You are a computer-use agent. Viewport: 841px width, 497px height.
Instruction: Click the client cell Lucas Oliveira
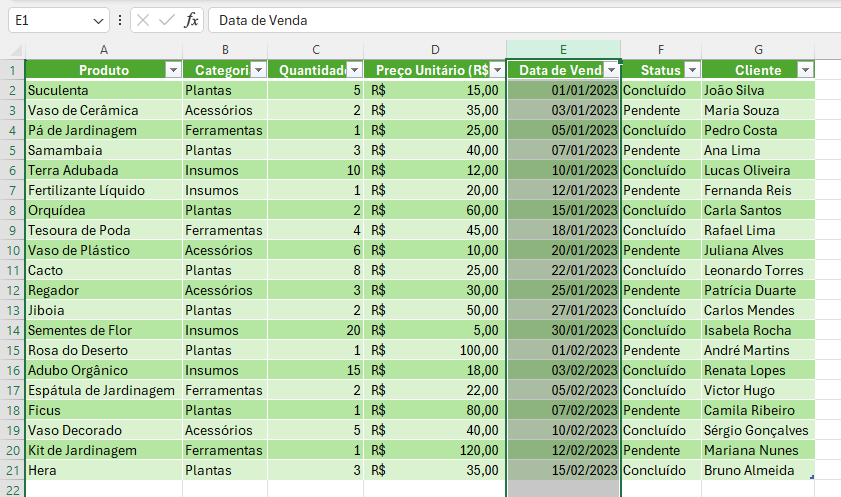(x=758, y=170)
